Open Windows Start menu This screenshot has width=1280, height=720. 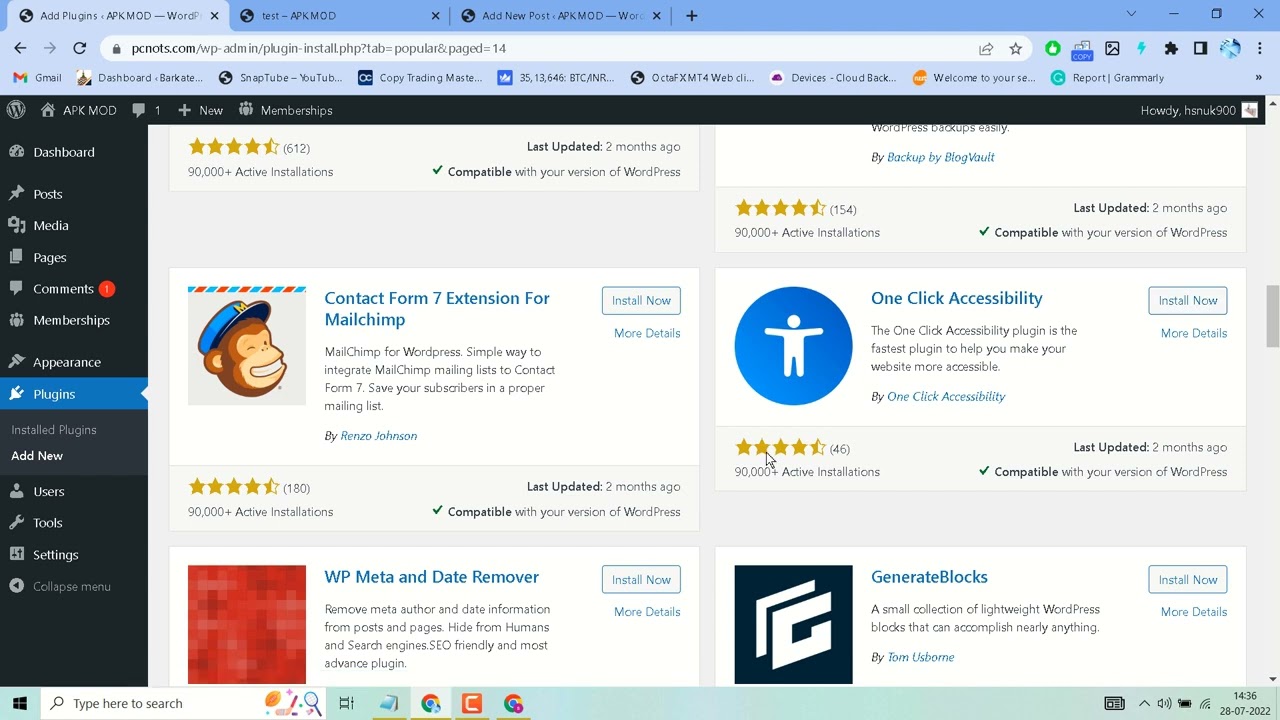coord(20,703)
